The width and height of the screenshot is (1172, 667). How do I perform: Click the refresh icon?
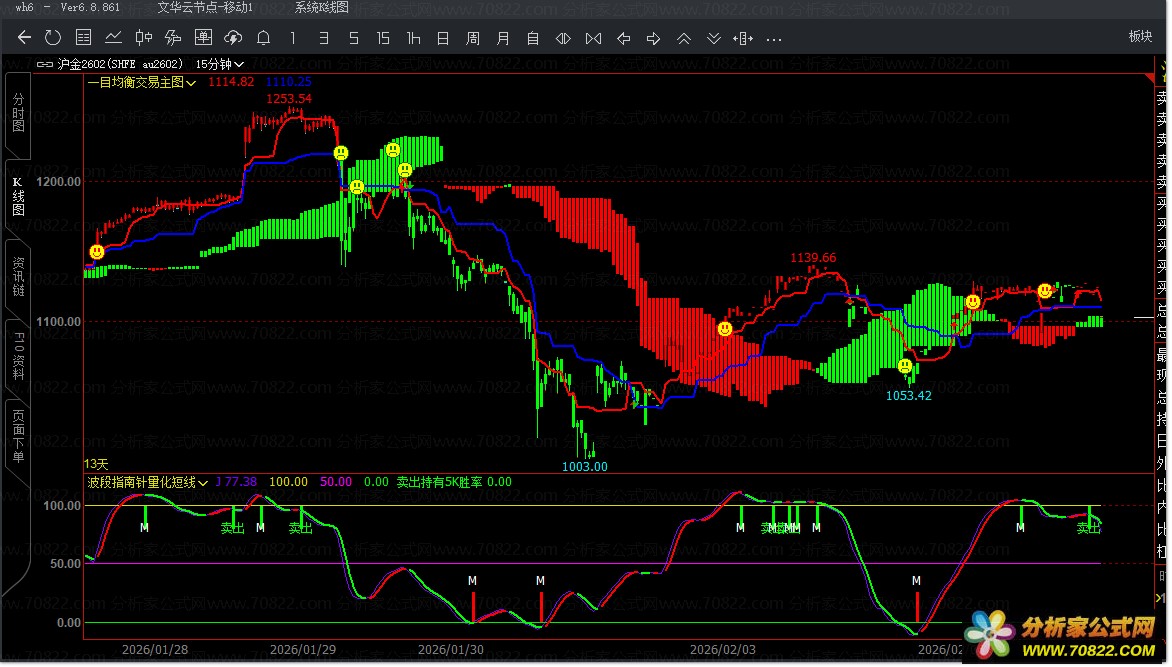click(x=53, y=39)
